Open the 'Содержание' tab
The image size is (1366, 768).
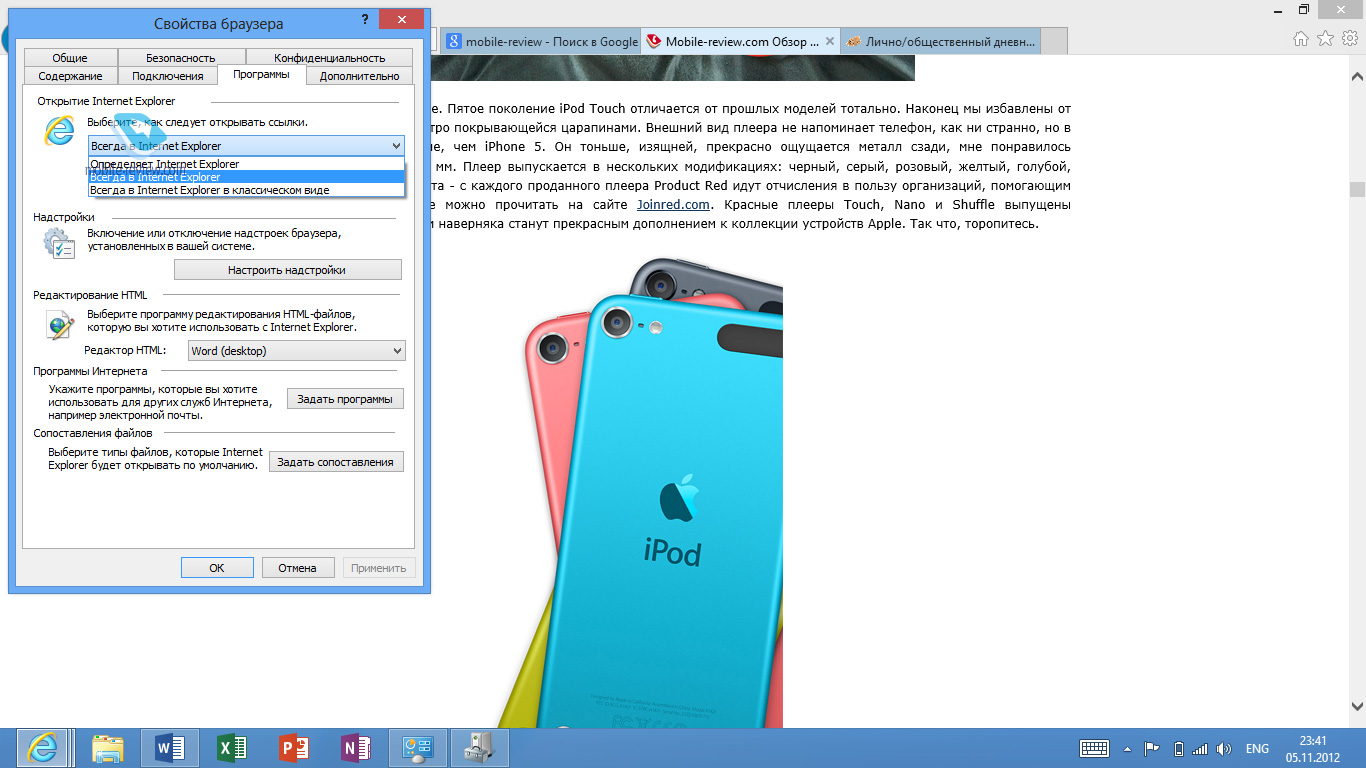click(x=70, y=76)
